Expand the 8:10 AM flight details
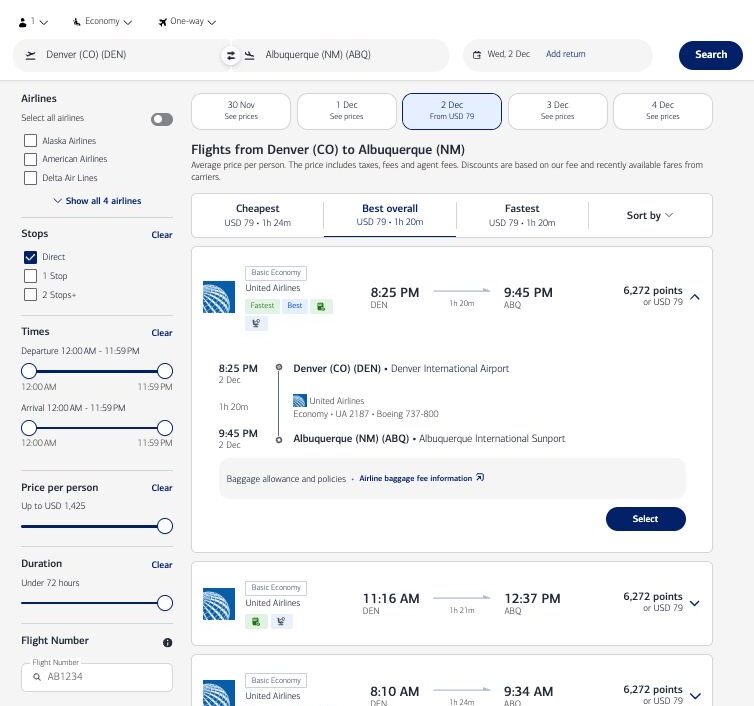 tap(694, 696)
